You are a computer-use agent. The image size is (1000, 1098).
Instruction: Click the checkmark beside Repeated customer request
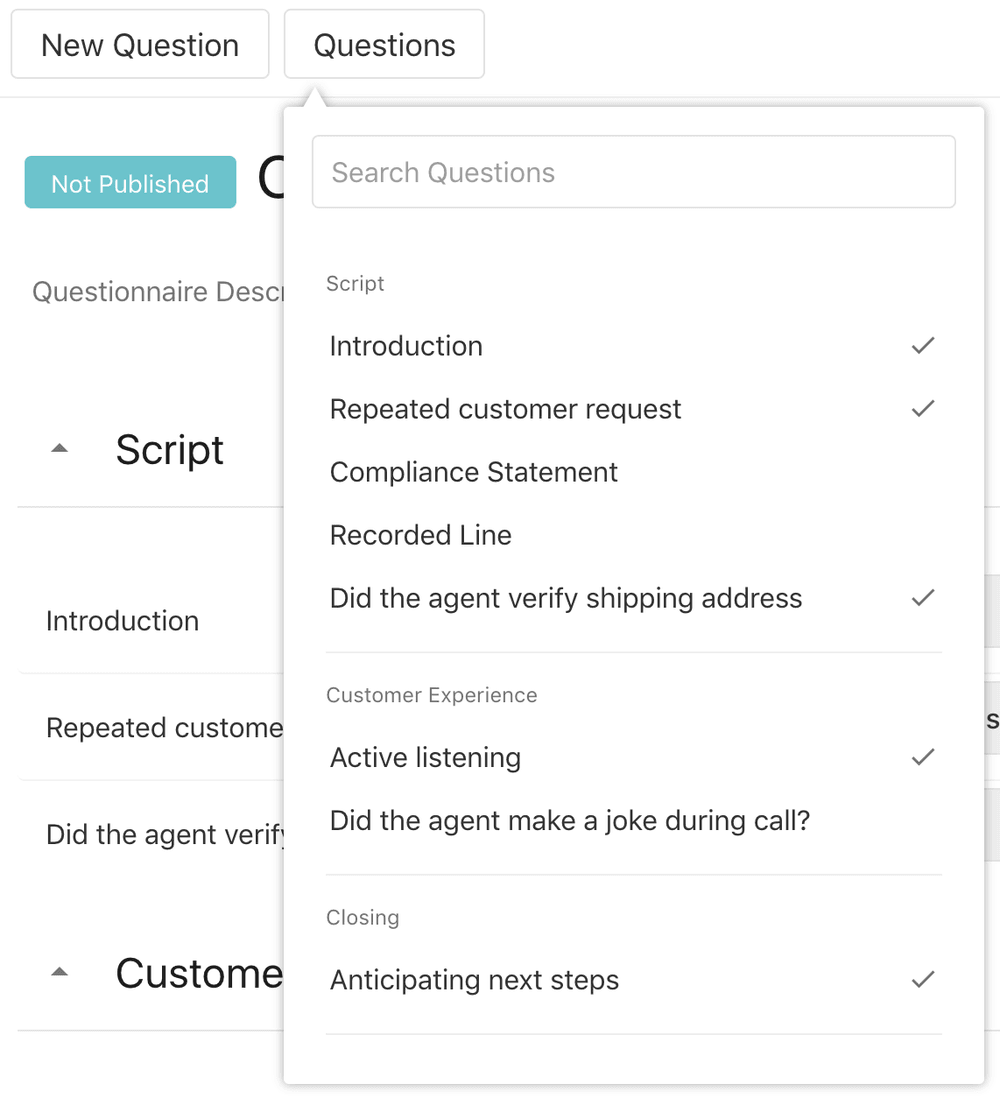(922, 408)
